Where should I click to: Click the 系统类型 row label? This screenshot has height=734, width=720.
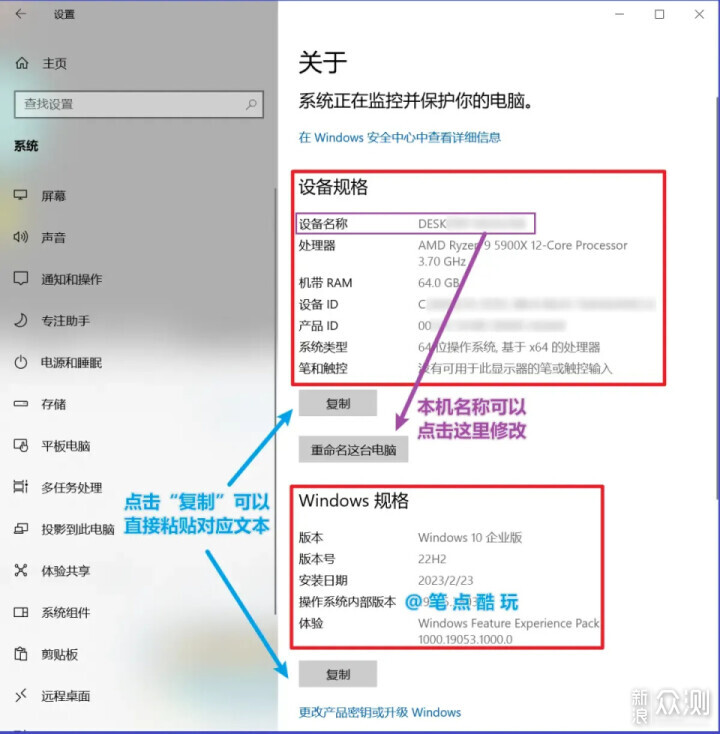point(323,347)
